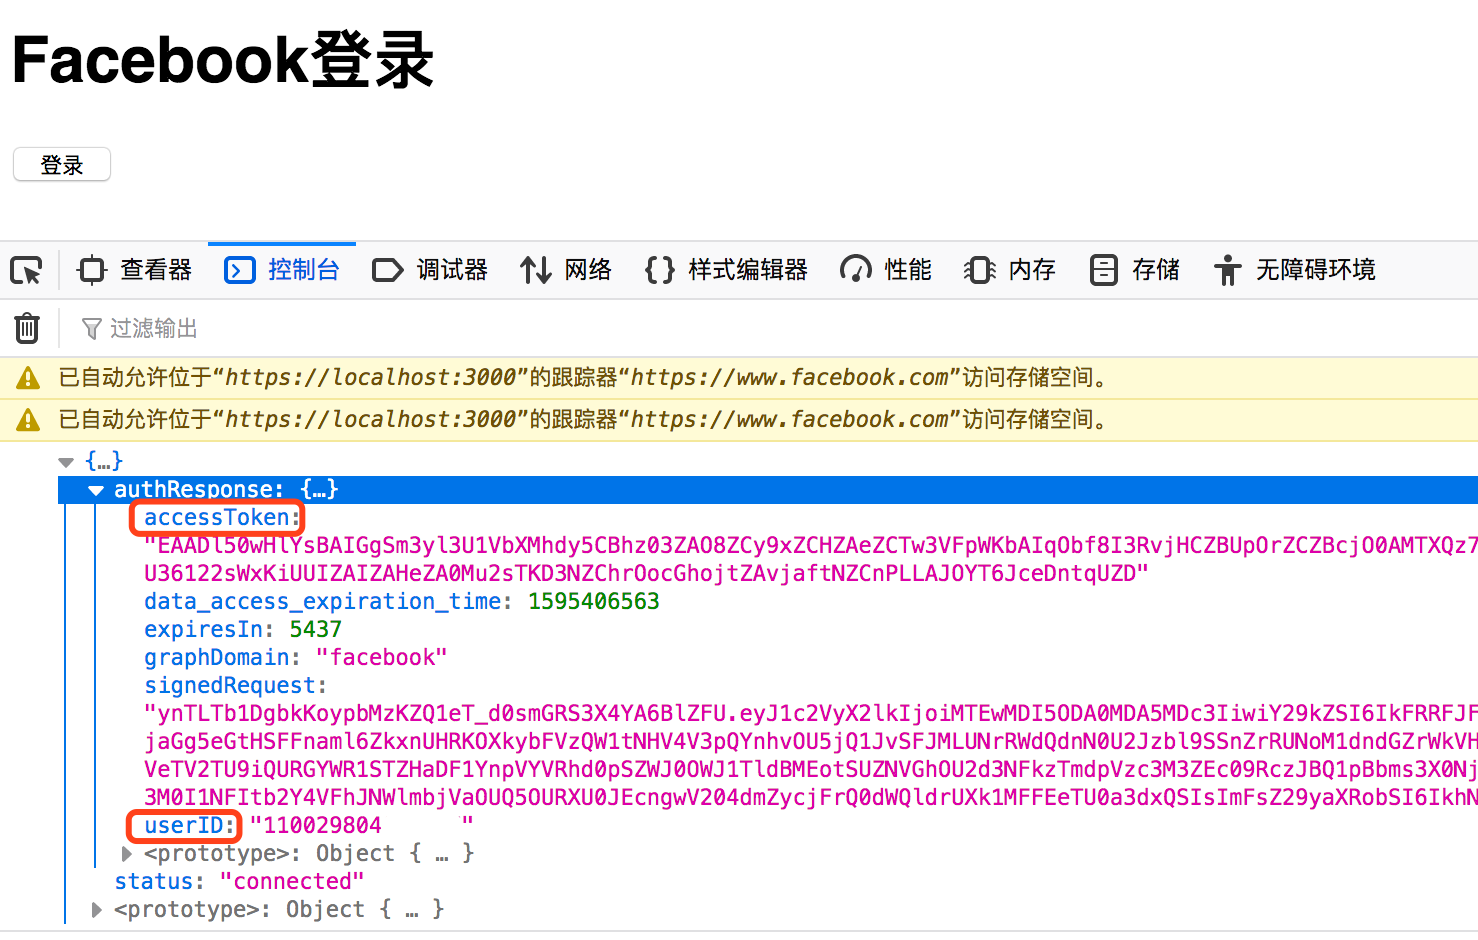Open the 网络 network tab

566,270
